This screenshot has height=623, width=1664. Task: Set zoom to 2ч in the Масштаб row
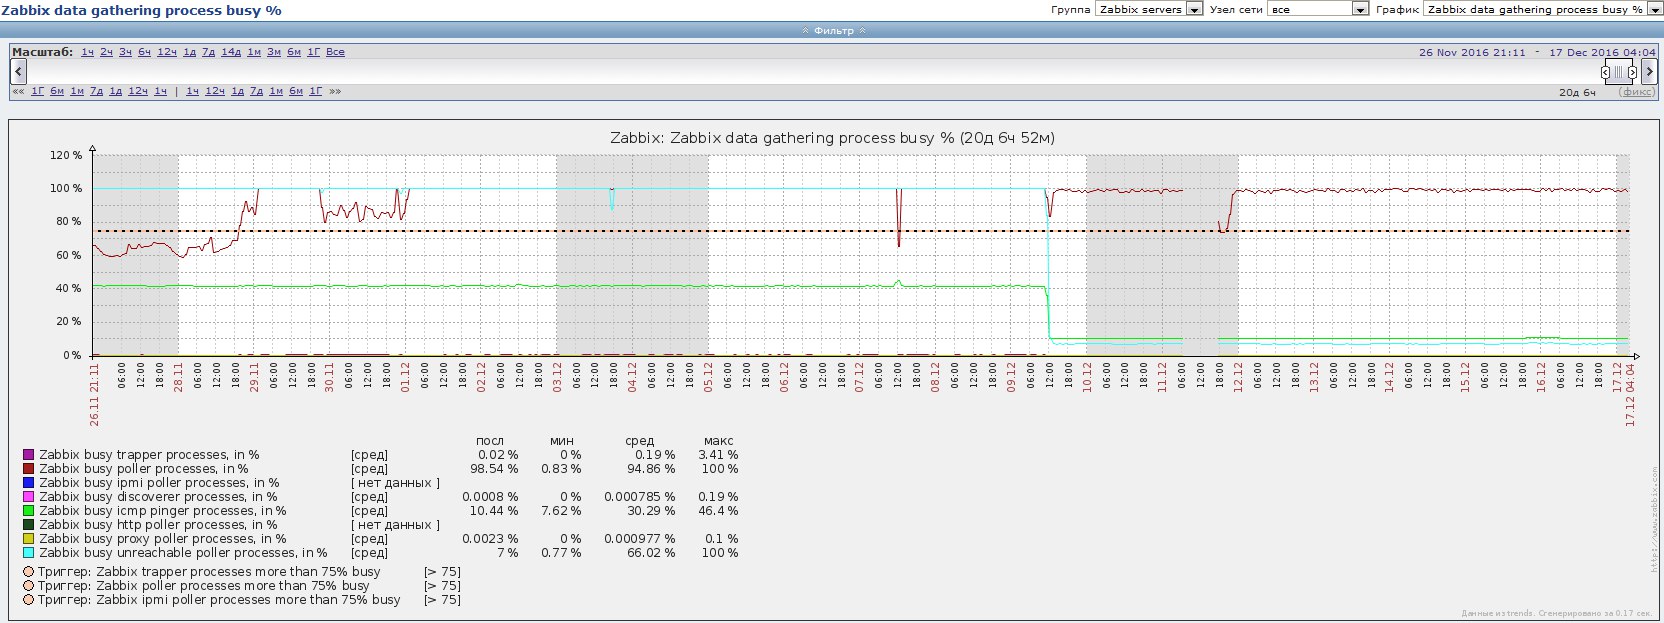click(x=106, y=52)
